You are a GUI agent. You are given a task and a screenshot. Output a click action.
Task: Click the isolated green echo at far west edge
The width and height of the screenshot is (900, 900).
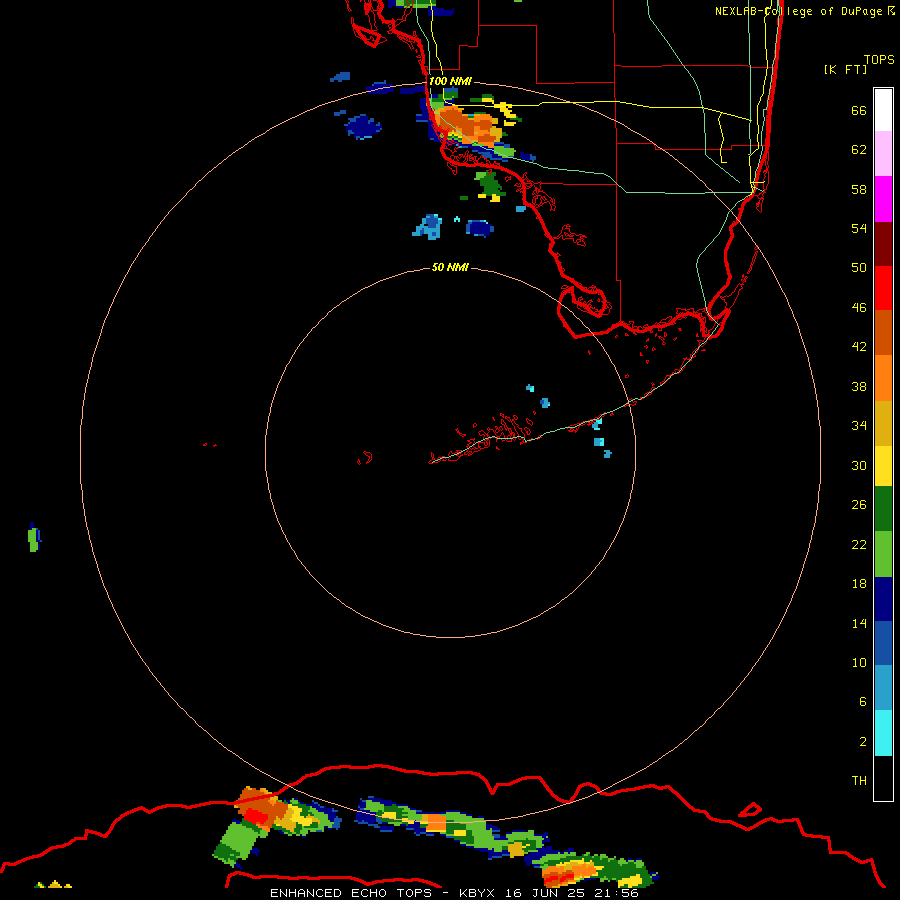click(x=34, y=538)
